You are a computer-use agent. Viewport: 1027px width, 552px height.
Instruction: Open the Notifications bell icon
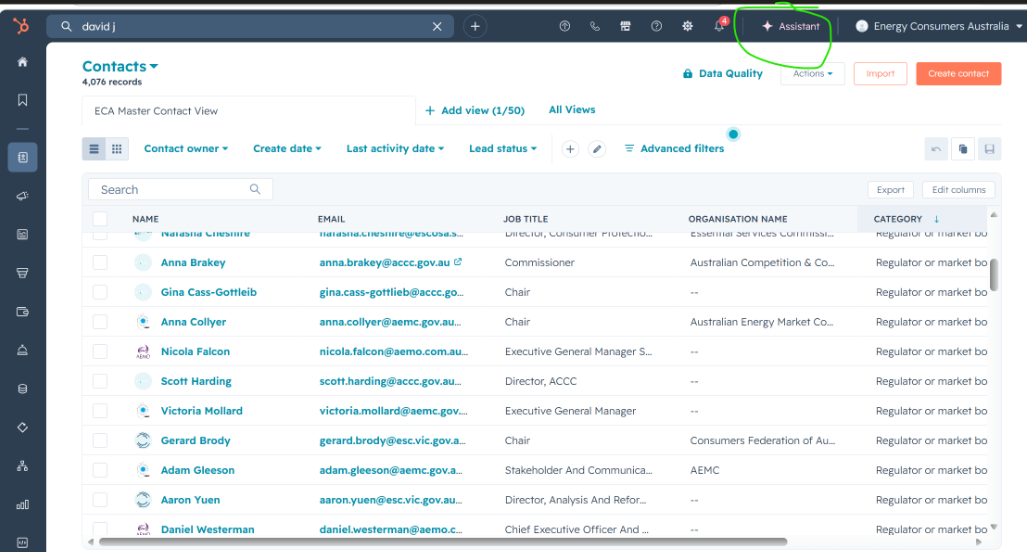(719, 26)
